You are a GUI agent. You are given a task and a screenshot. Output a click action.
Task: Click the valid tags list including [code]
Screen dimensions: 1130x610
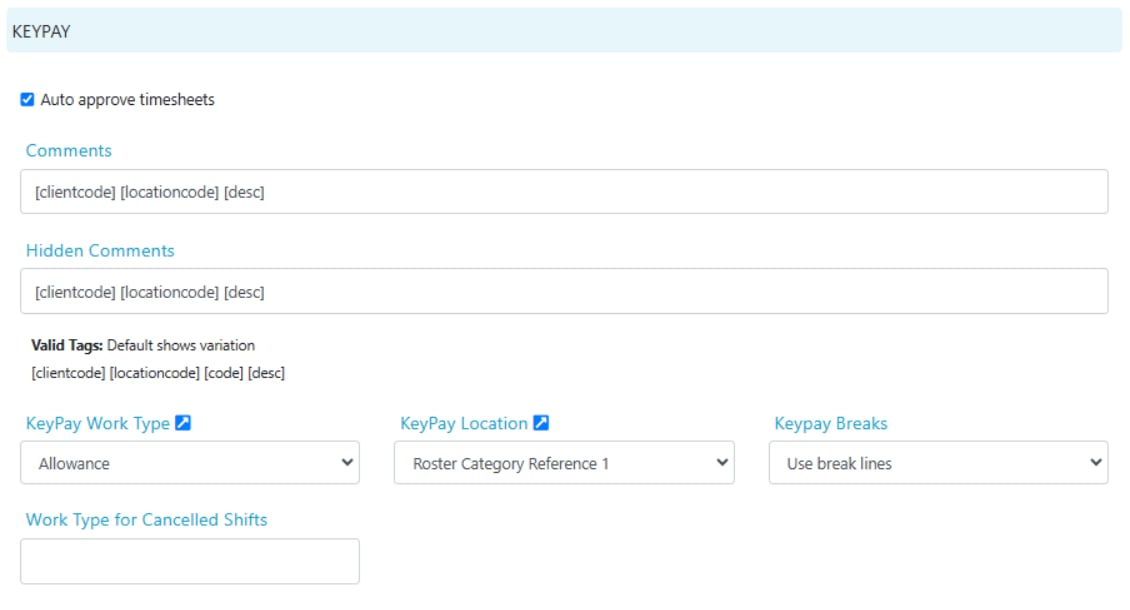click(158, 373)
